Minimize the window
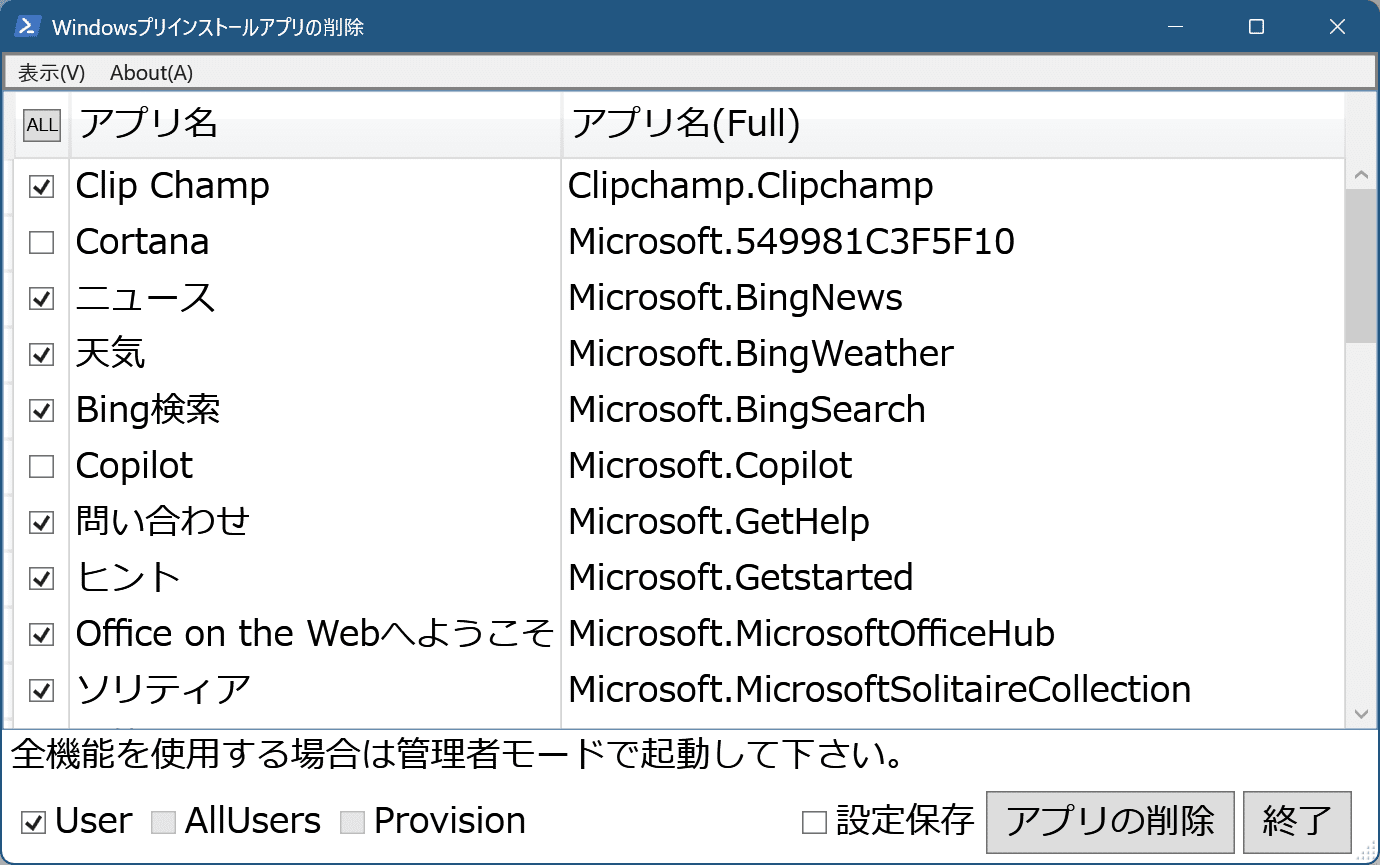Image resolution: width=1380 pixels, height=865 pixels. (x=1175, y=27)
